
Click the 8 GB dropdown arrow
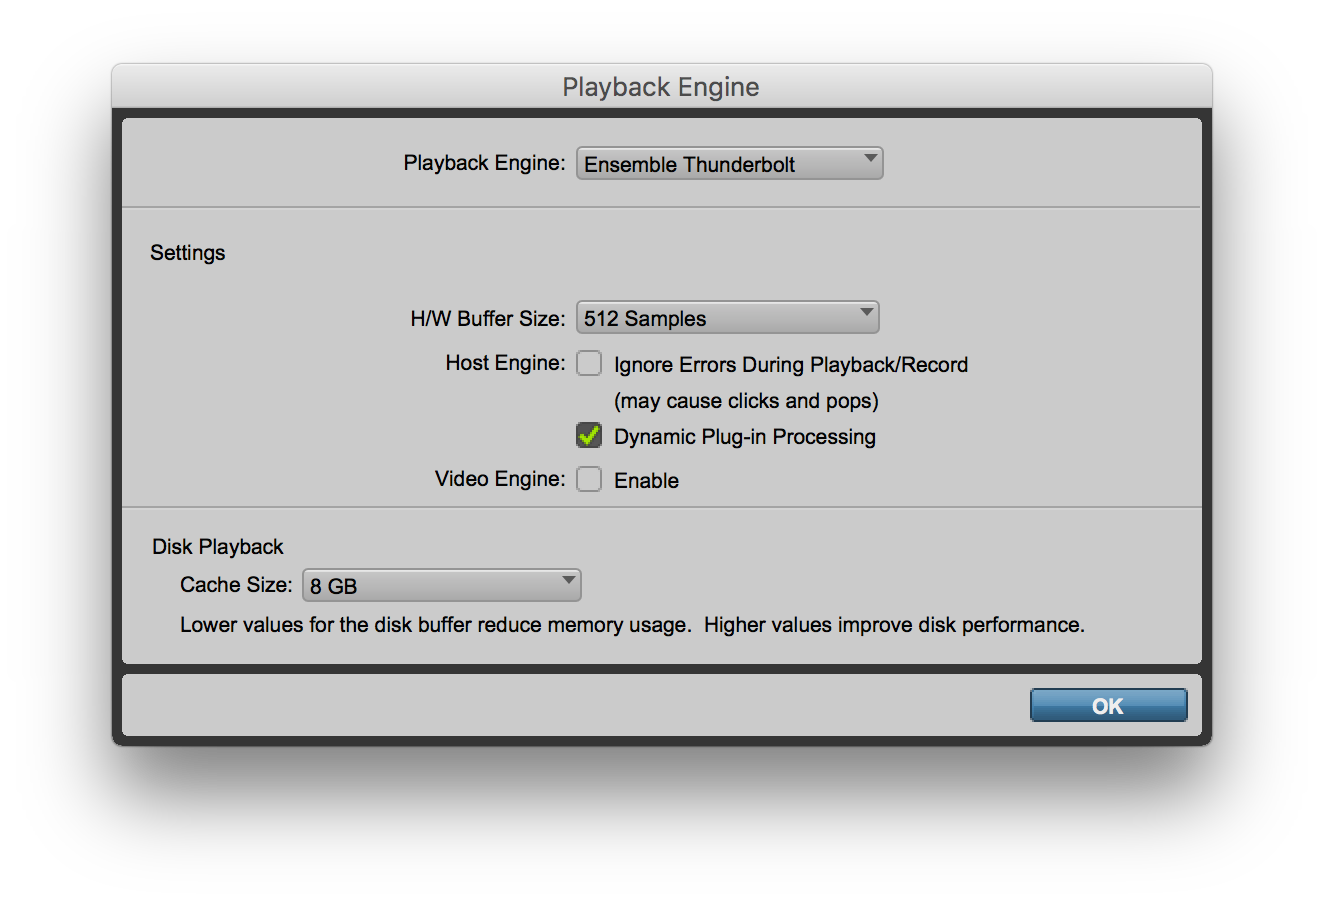pos(568,585)
